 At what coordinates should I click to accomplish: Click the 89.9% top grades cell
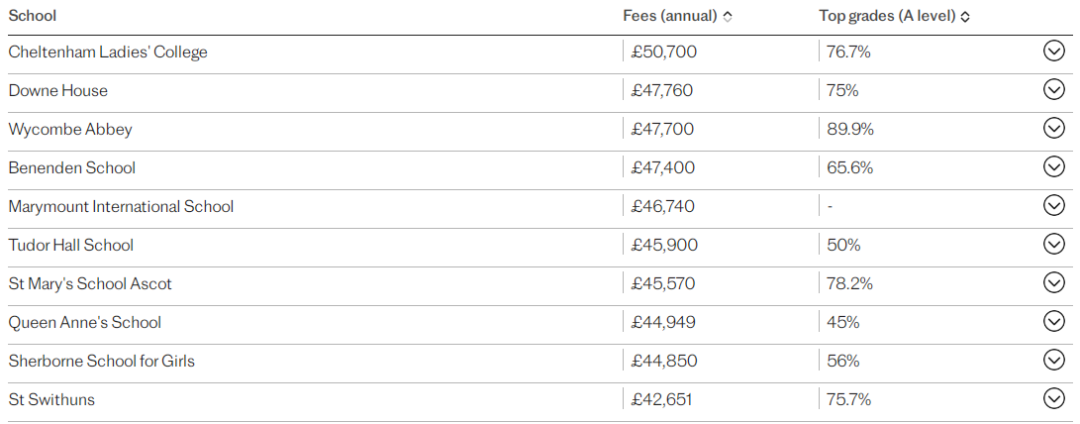(x=850, y=129)
